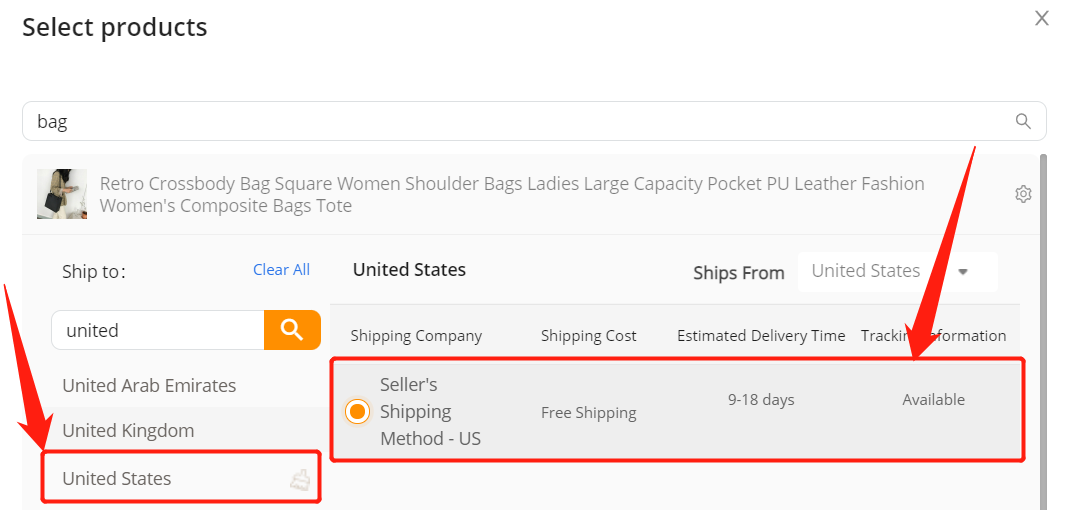Click the Shipping Cost column header
Screen dimensions: 1065x510
point(589,336)
